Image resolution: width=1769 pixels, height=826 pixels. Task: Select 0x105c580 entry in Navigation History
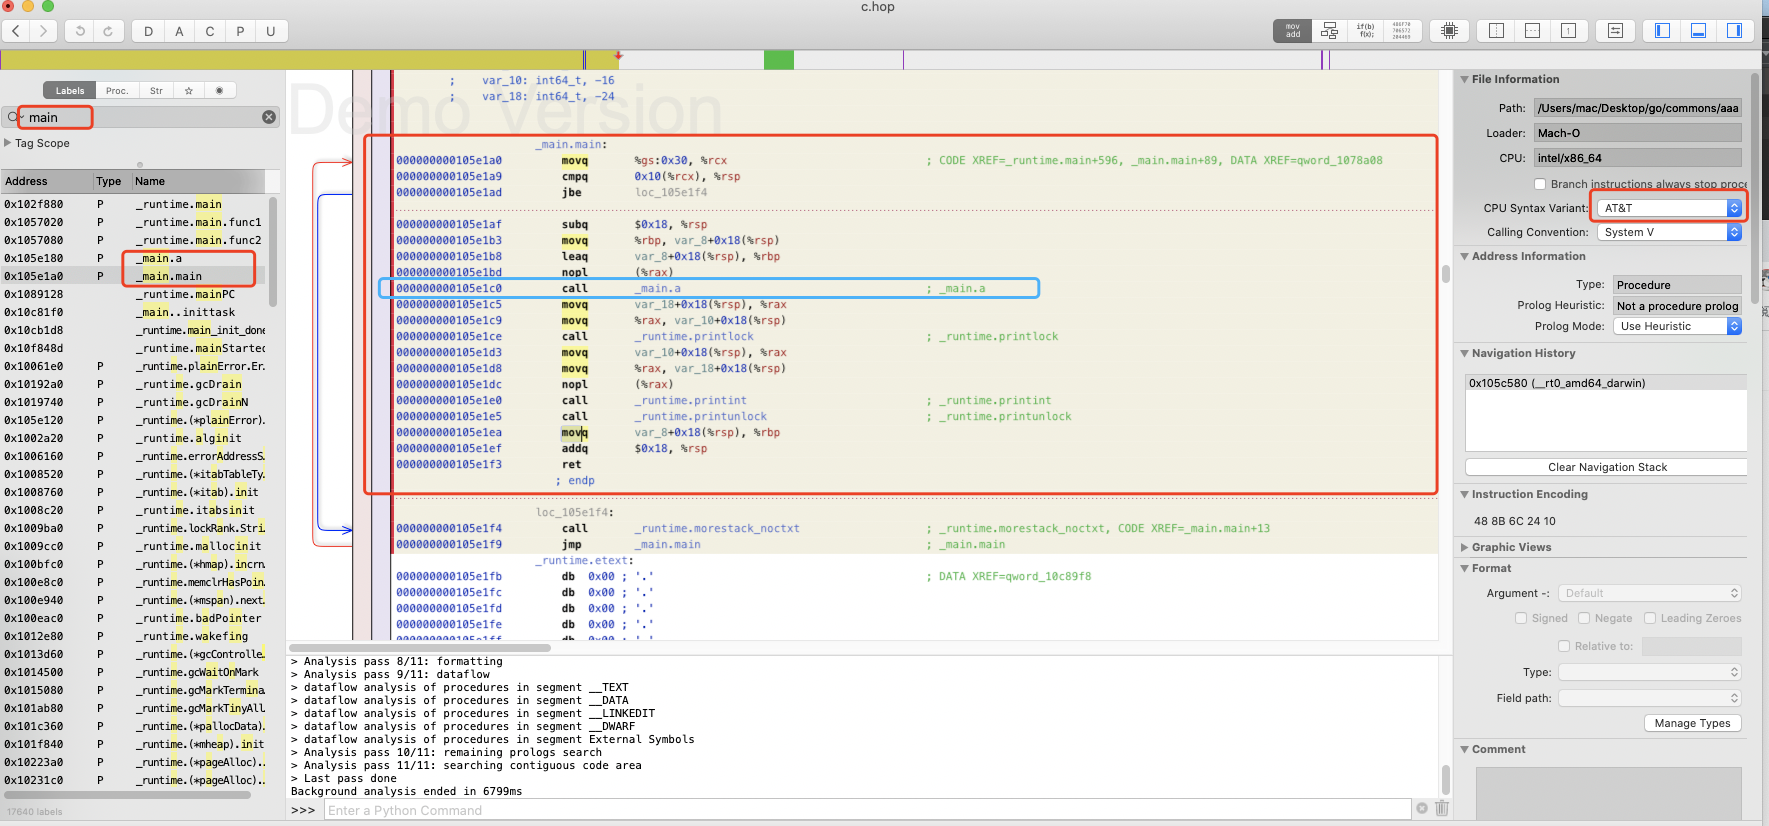pyautogui.click(x=1605, y=383)
